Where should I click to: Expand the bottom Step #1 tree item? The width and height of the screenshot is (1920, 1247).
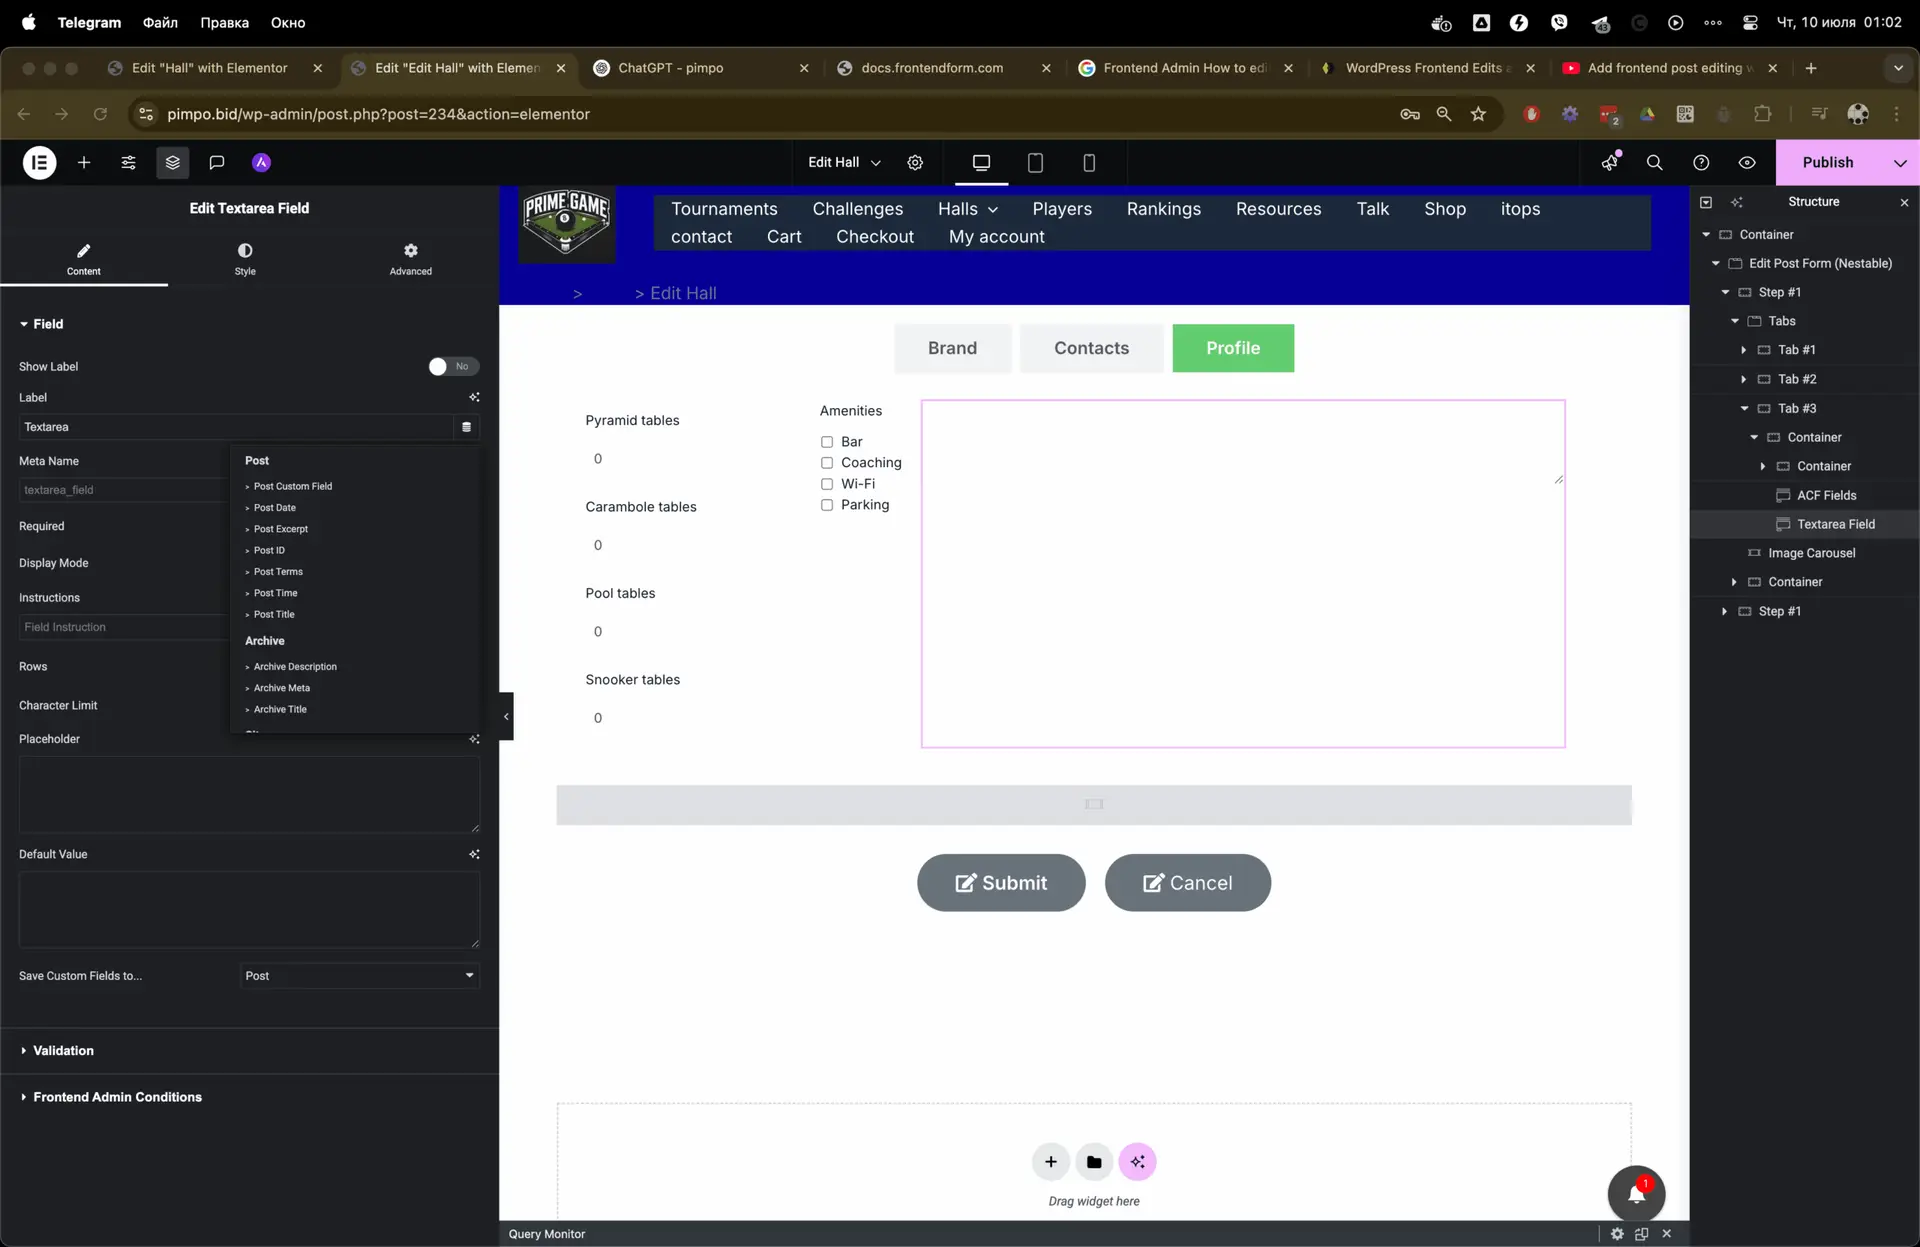point(1724,611)
